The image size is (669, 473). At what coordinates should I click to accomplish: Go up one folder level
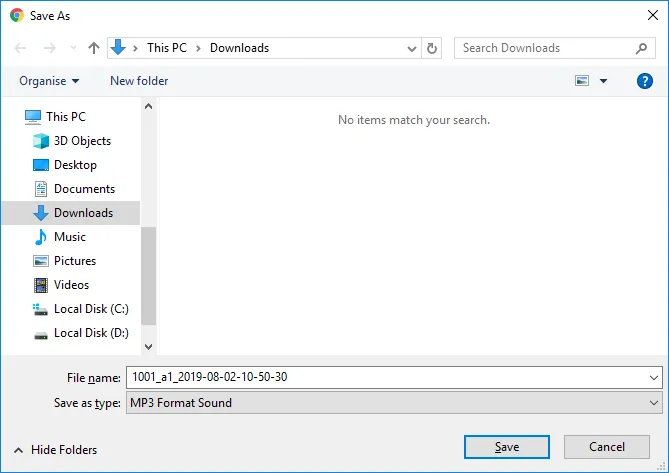(94, 48)
